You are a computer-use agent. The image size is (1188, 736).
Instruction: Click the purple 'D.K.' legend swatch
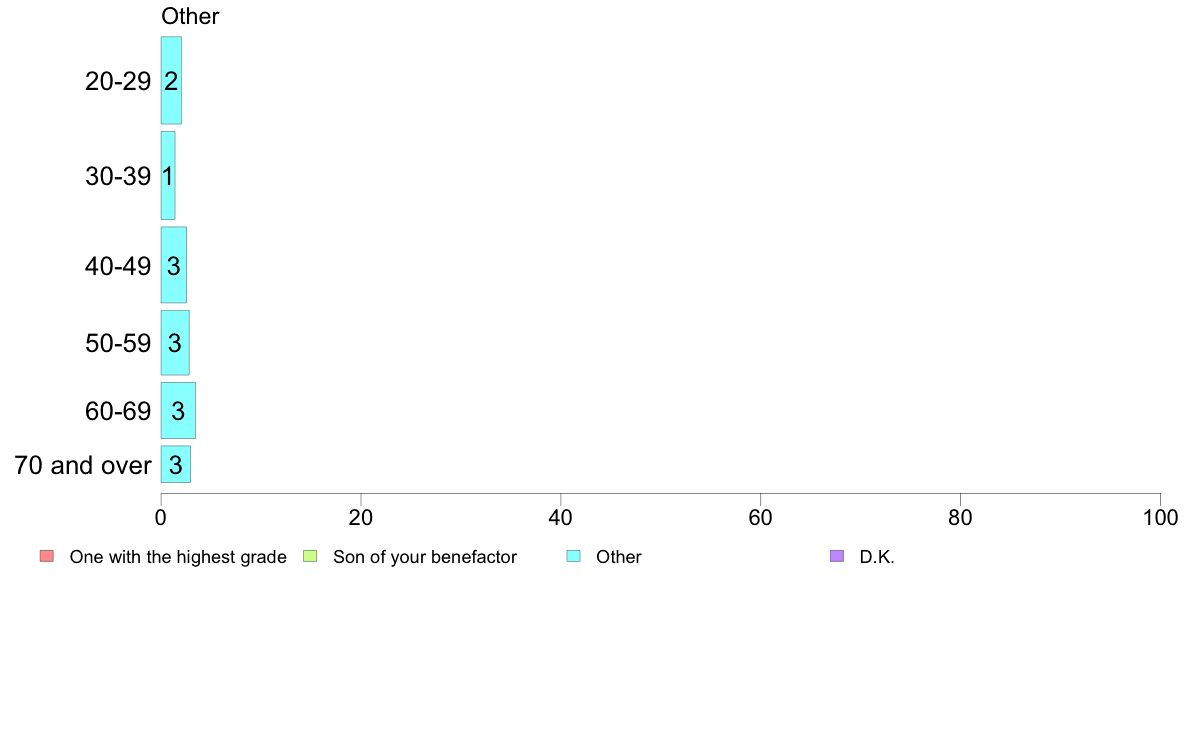836,556
